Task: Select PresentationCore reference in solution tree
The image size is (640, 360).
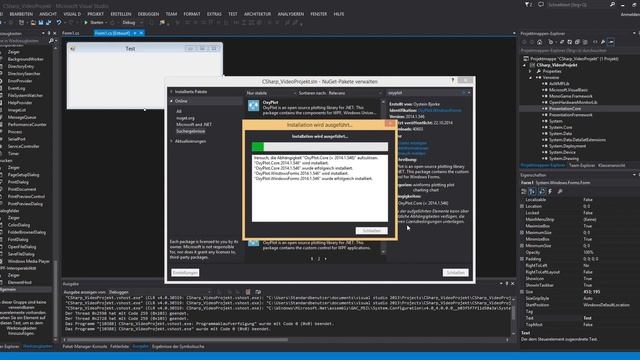Action: pos(565,109)
